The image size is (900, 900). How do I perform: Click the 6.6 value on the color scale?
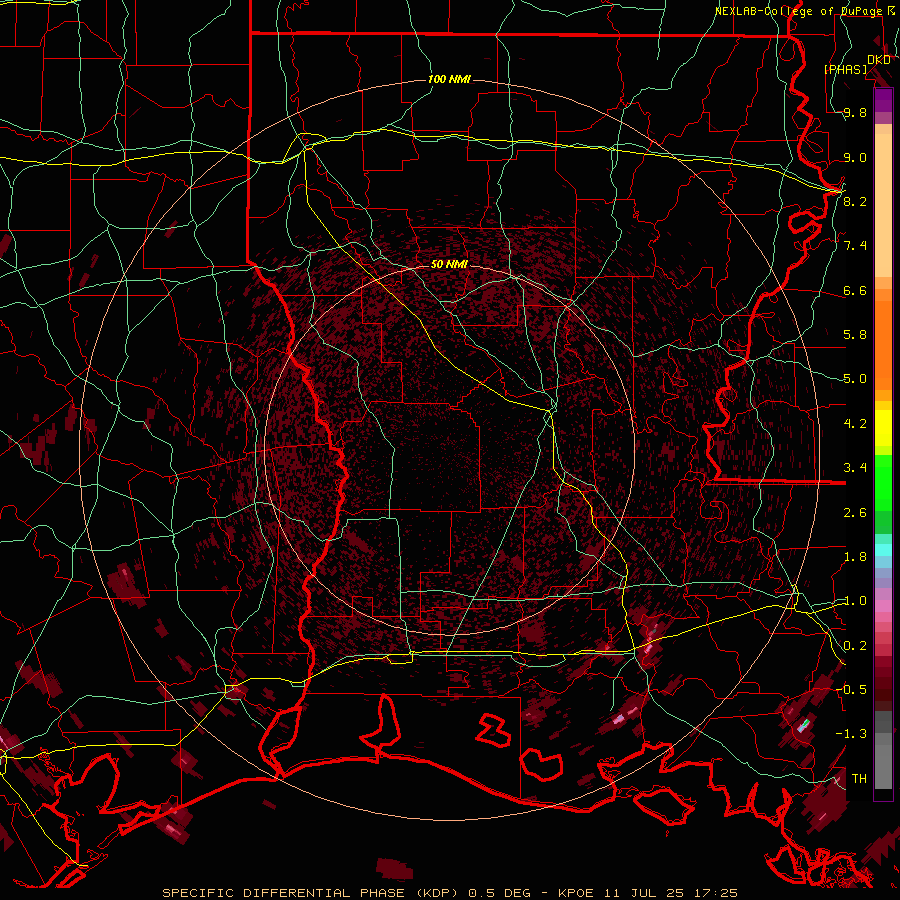pos(855,290)
